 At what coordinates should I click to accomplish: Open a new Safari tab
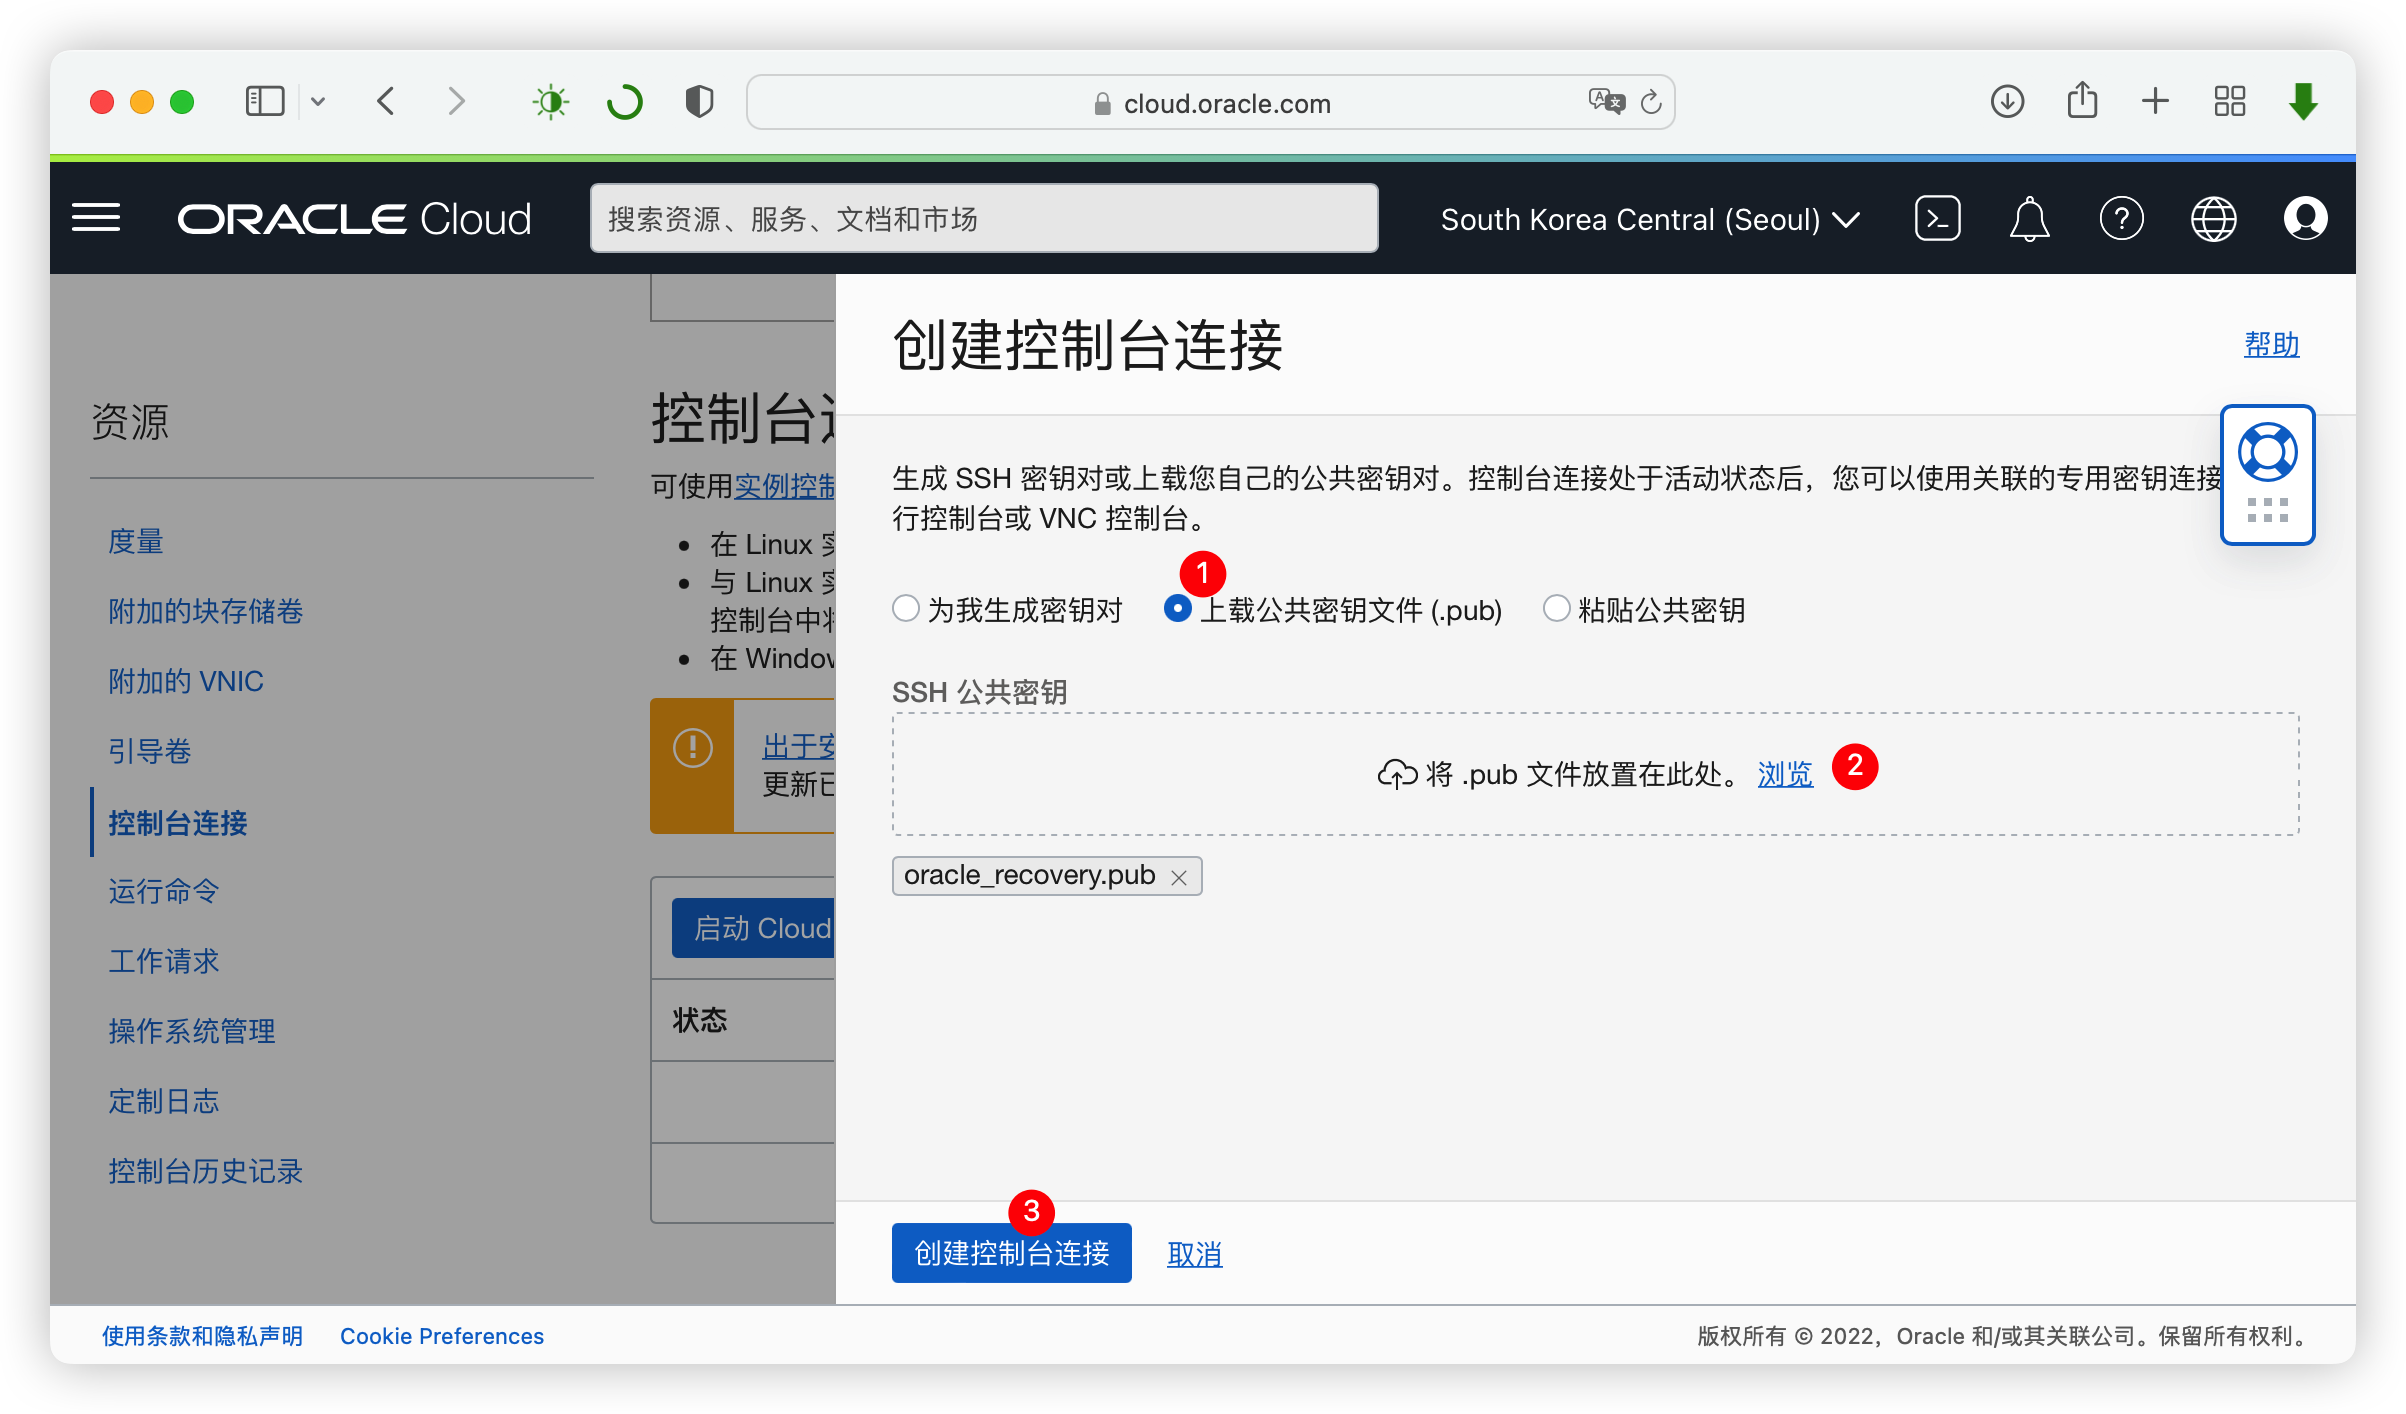point(2155,101)
